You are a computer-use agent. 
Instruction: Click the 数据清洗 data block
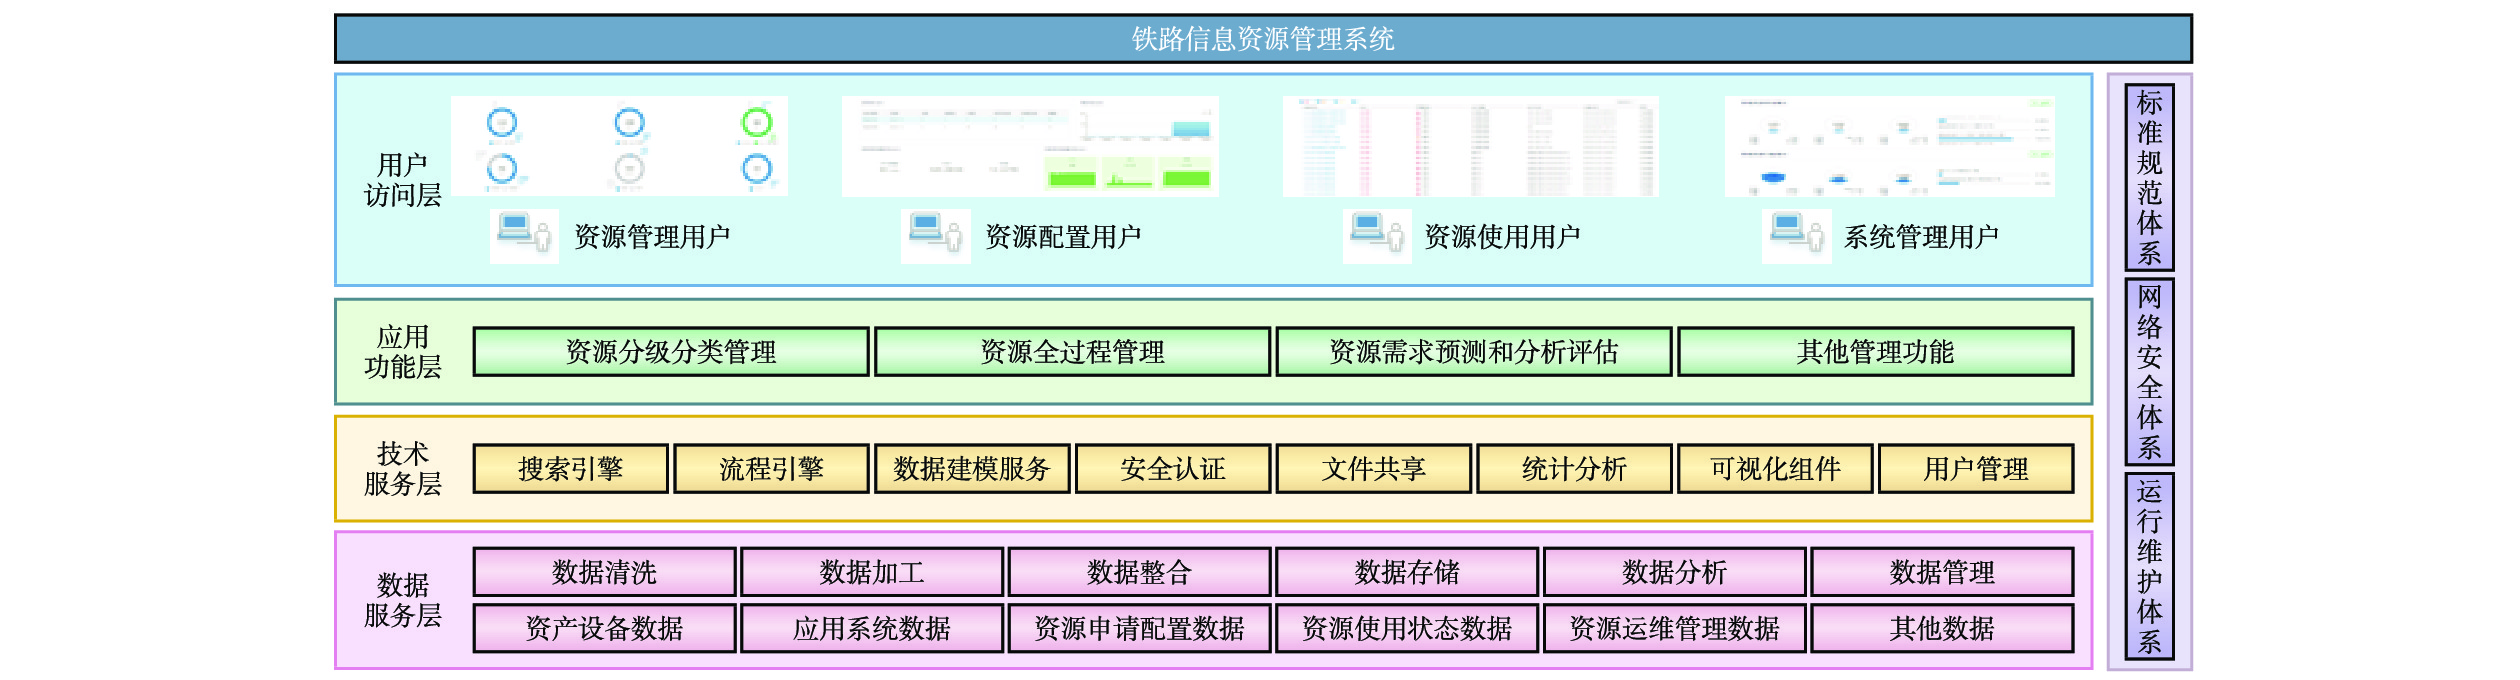pos(604,572)
